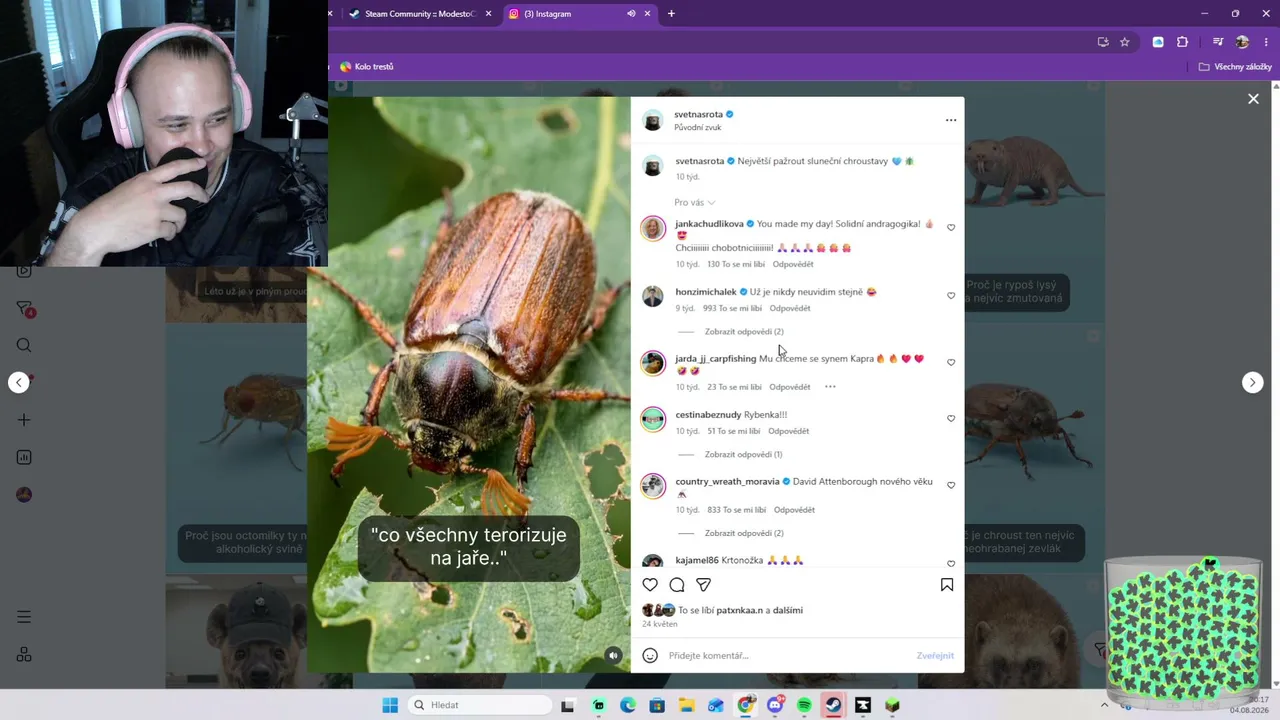Open Steam from the taskbar
Image resolution: width=1280 pixels, height=720 pixels.
tap(833, 705)
